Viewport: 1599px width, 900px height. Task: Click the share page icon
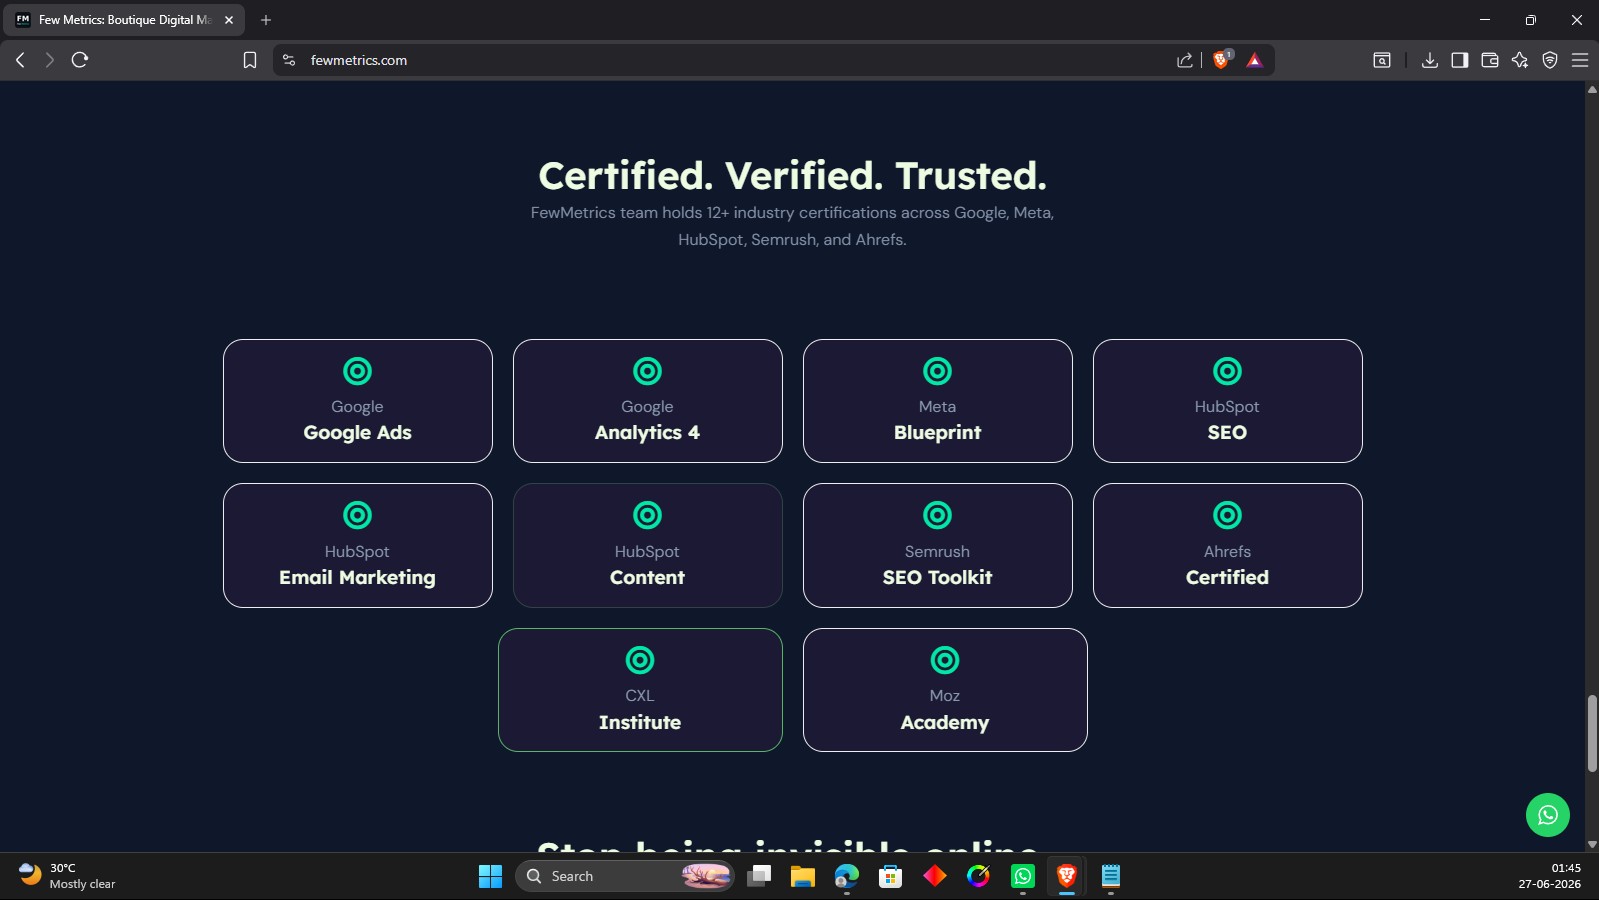1185,60
